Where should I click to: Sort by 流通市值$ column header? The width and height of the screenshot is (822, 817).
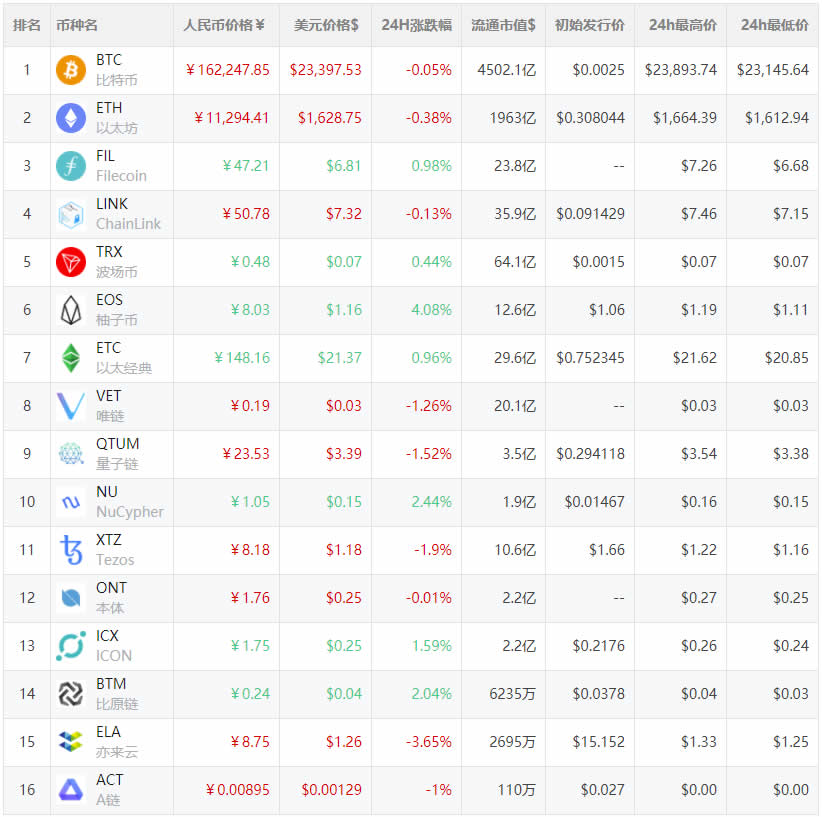pyautogui.click(x=503, y=25)
